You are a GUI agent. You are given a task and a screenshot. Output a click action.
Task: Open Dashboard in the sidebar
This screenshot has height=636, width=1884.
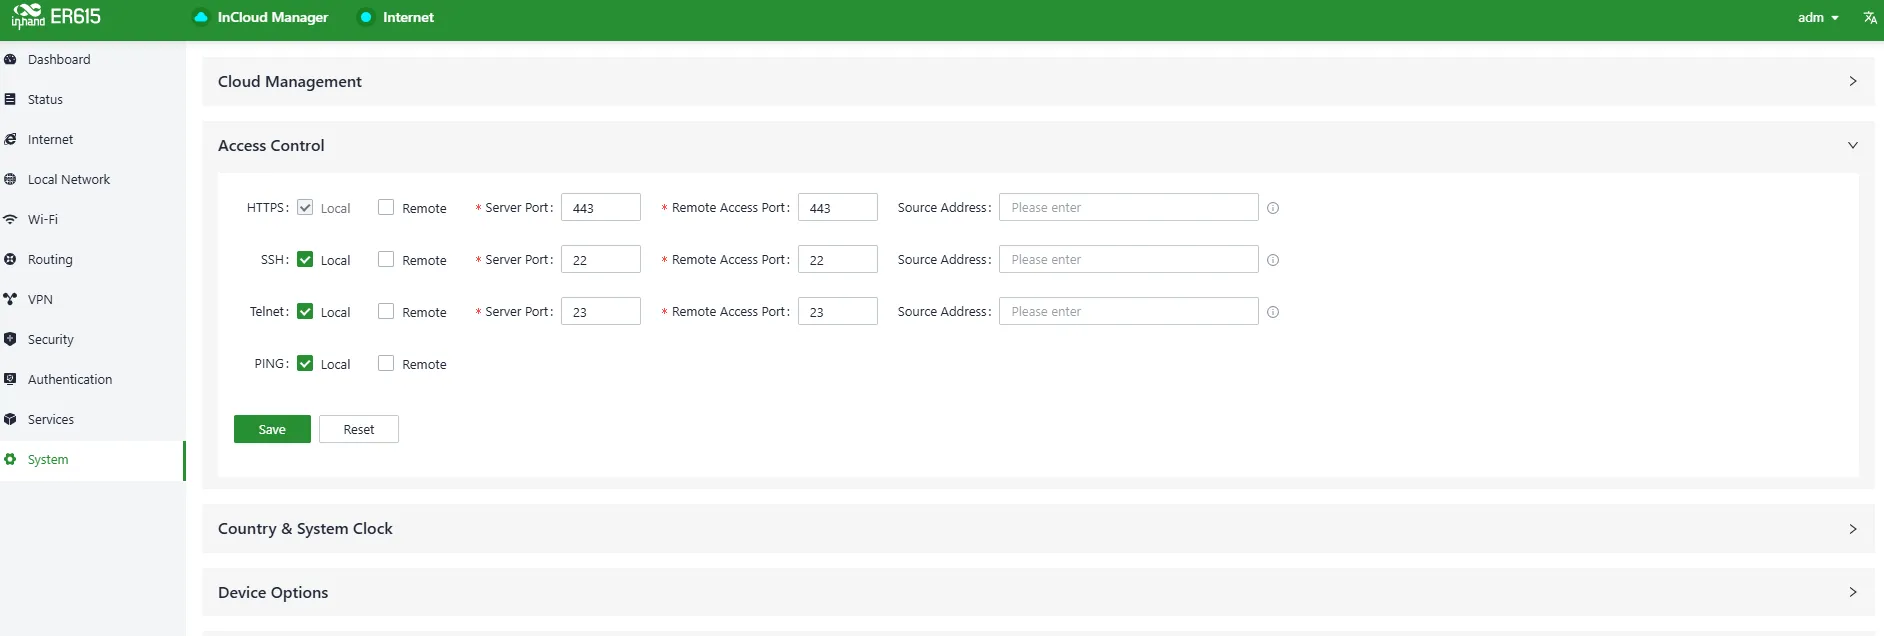[92, 59]
